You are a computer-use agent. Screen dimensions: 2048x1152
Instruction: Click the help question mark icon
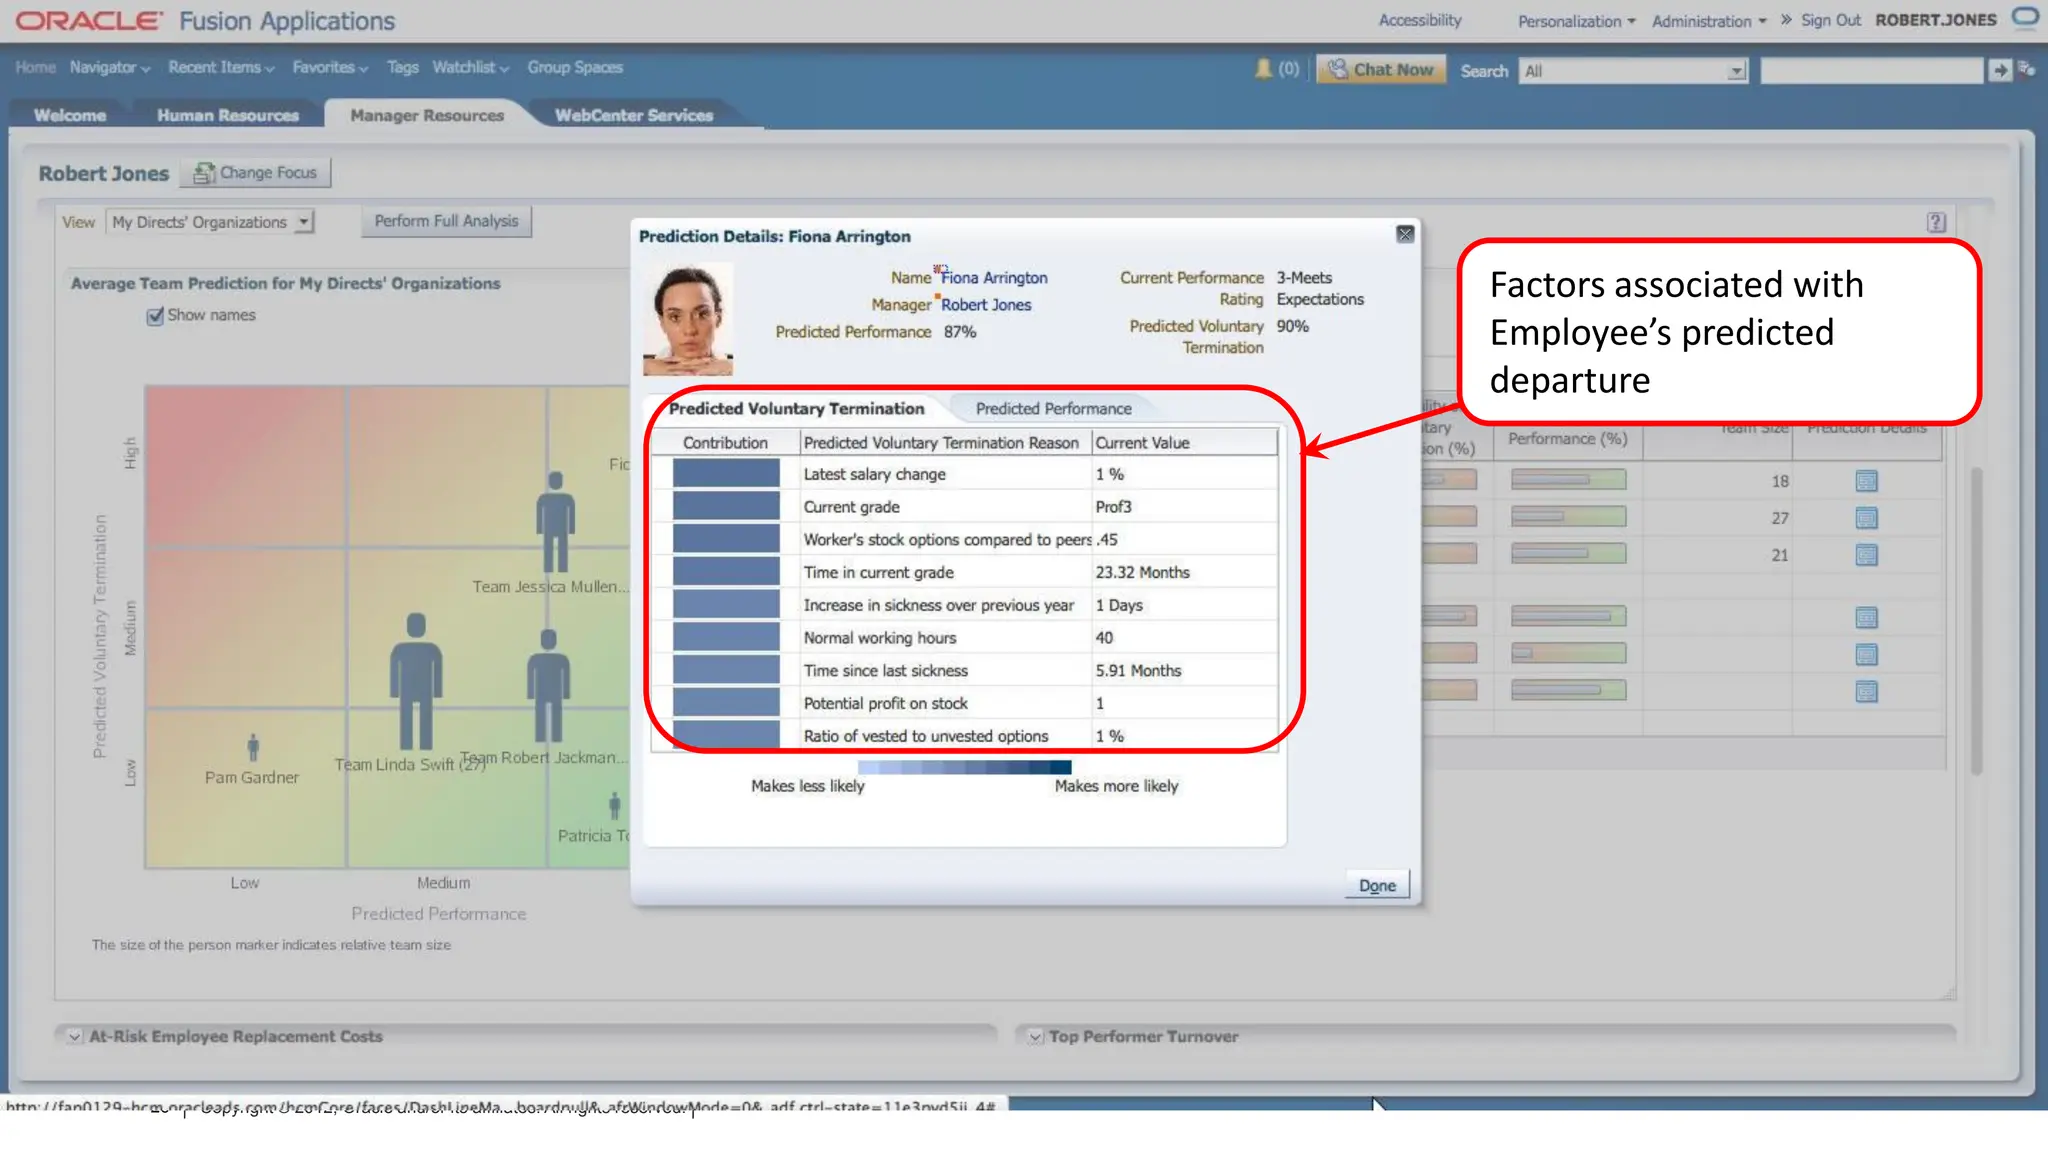(1936, 222)
